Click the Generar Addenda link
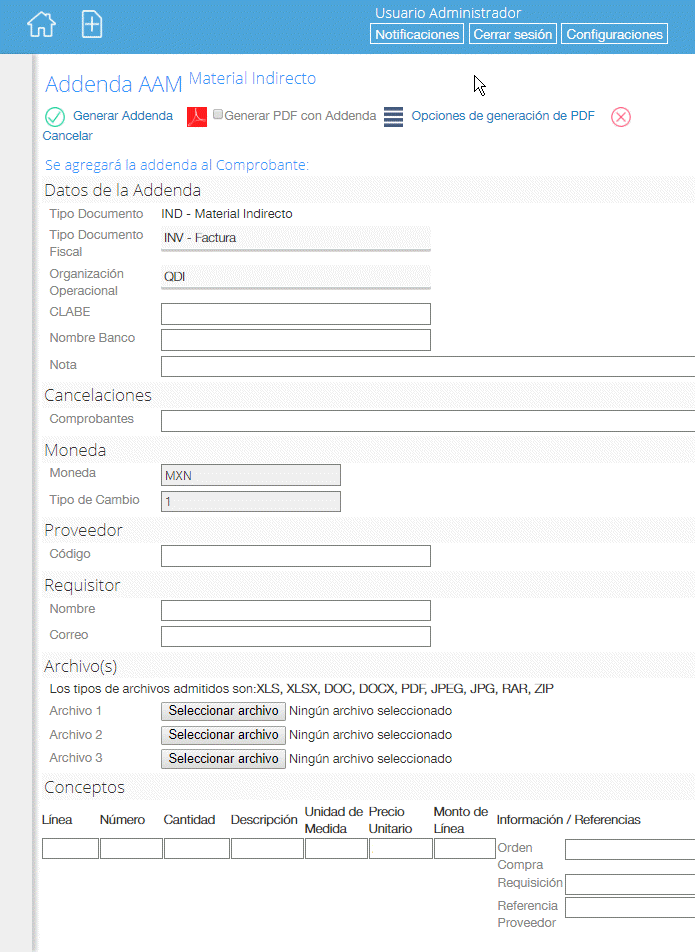Screen dimensions: 695x952 pos(123,115)
